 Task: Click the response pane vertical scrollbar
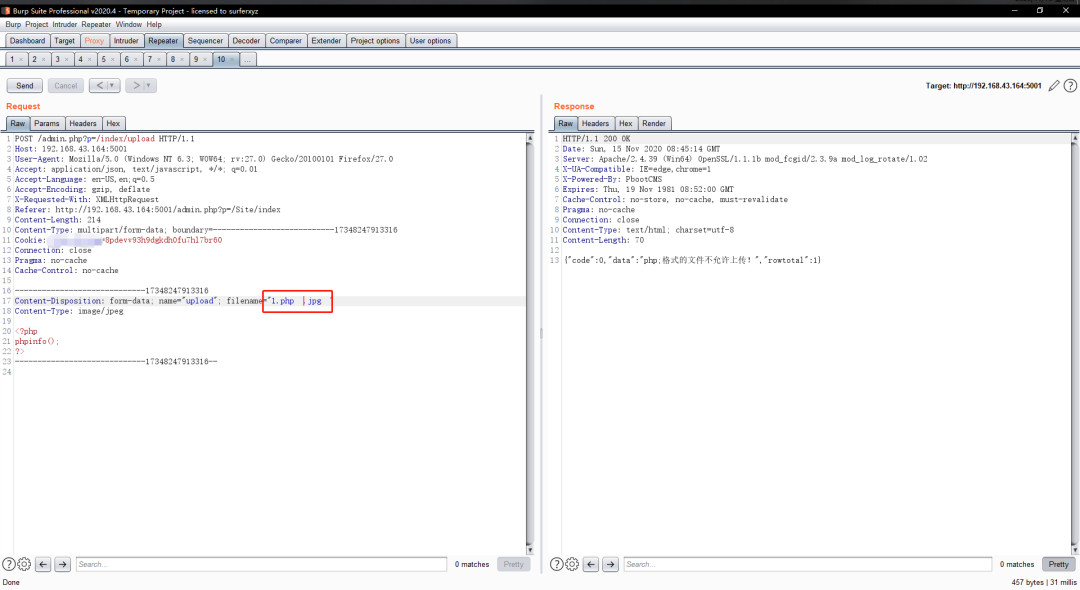pyautogui.click(x=1075, y=344)
